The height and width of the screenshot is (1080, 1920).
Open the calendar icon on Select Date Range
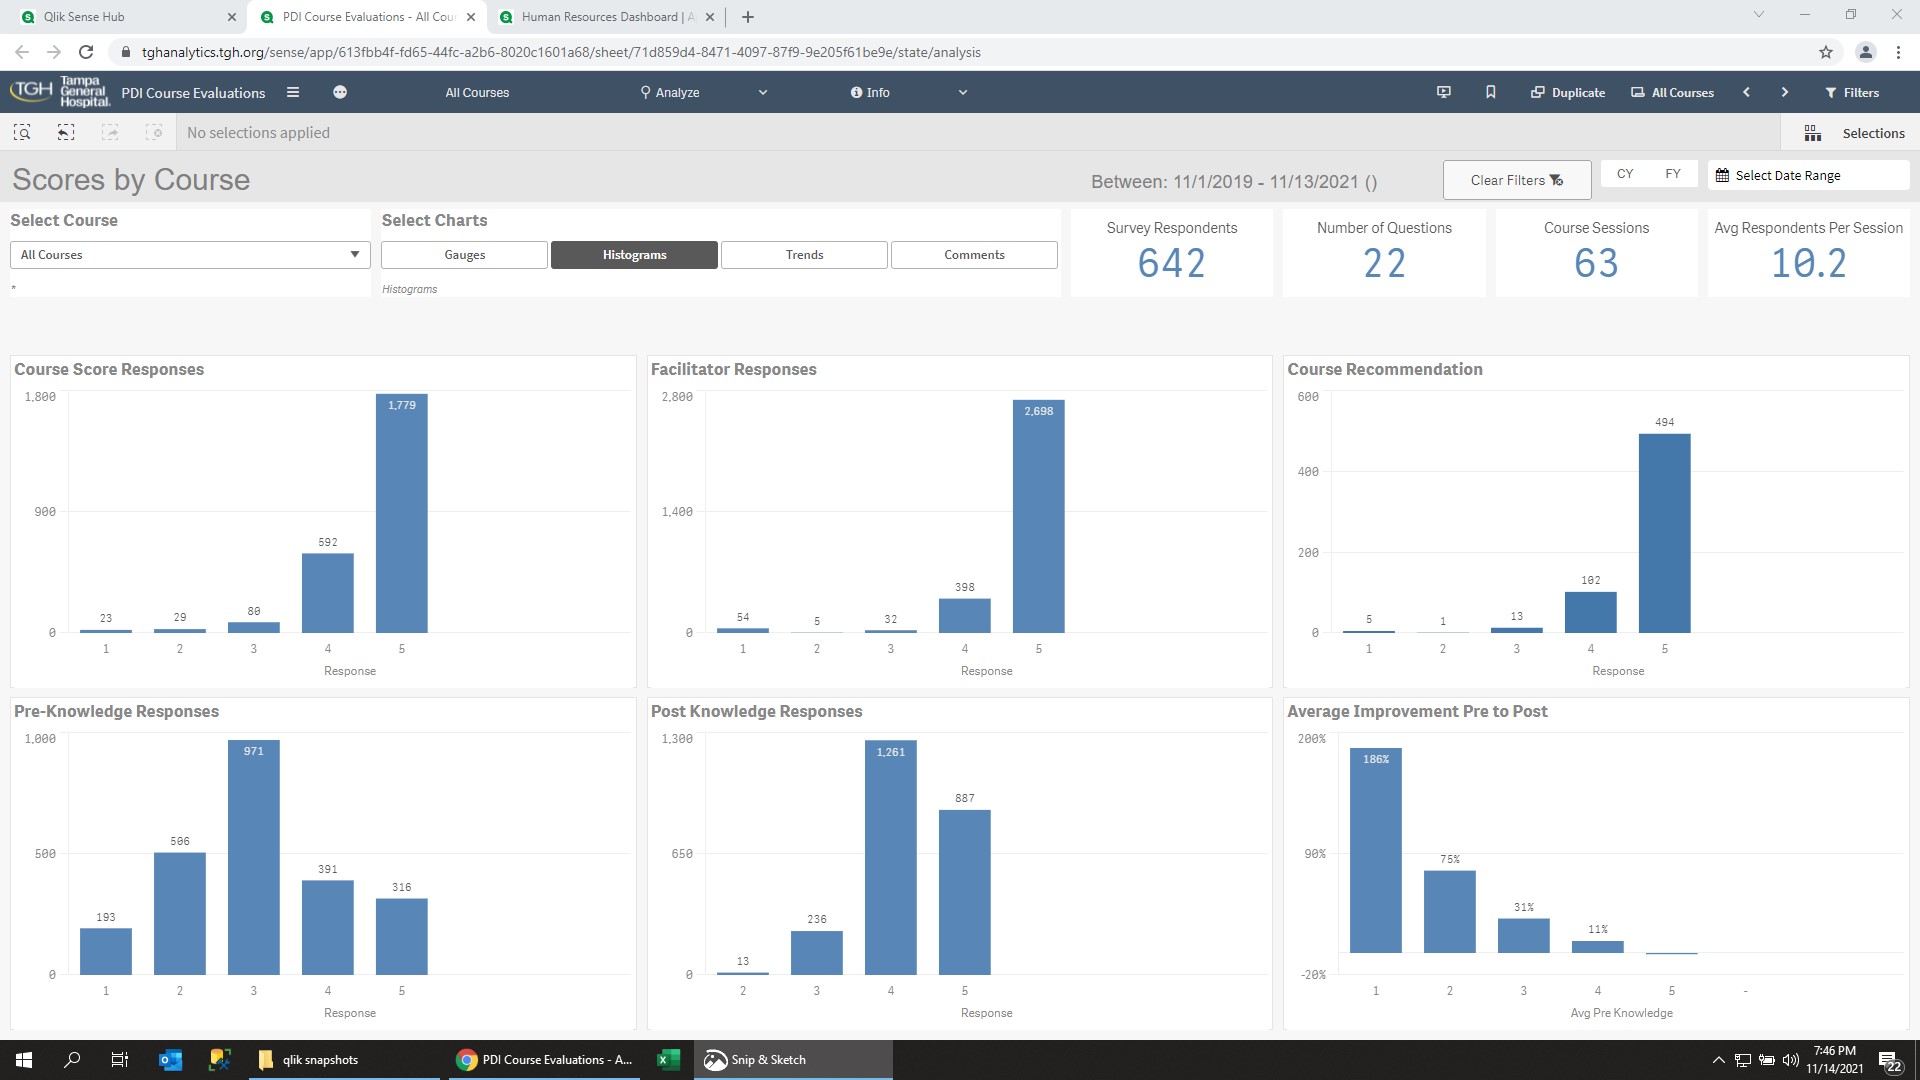1723,175
